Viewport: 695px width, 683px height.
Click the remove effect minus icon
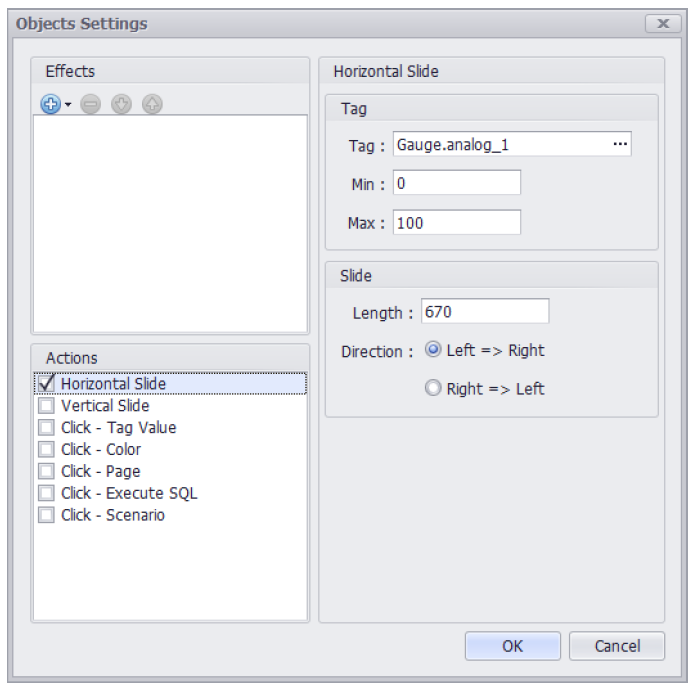[90, 104]
